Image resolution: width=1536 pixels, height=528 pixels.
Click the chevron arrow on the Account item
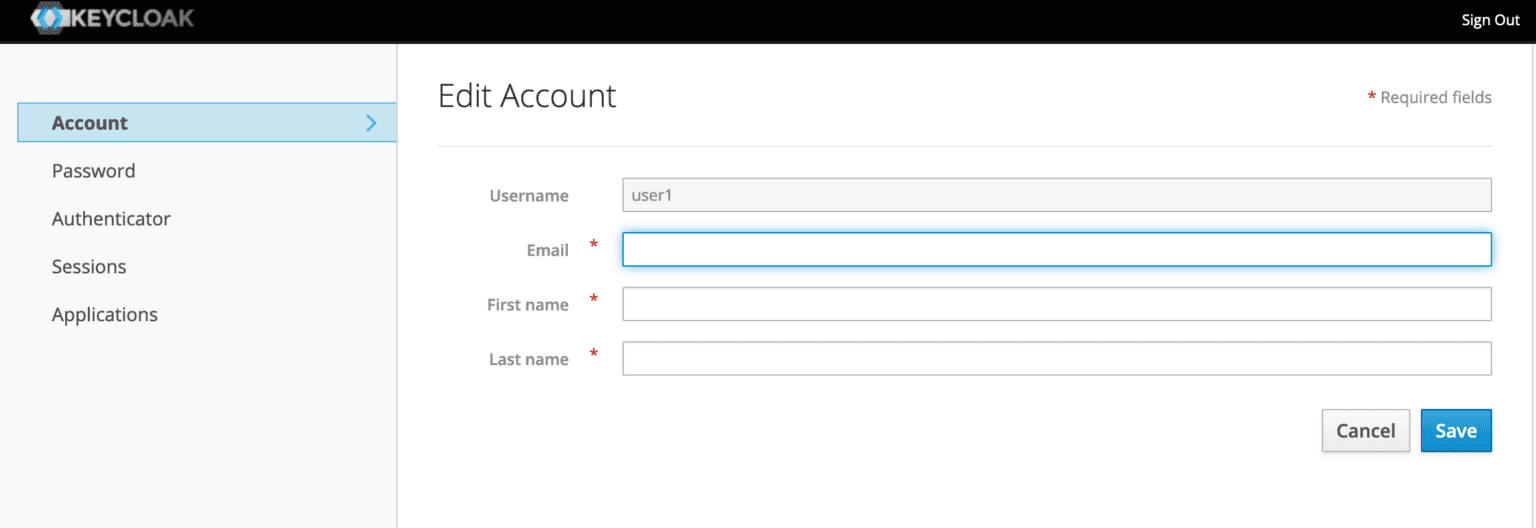[372, 123]
